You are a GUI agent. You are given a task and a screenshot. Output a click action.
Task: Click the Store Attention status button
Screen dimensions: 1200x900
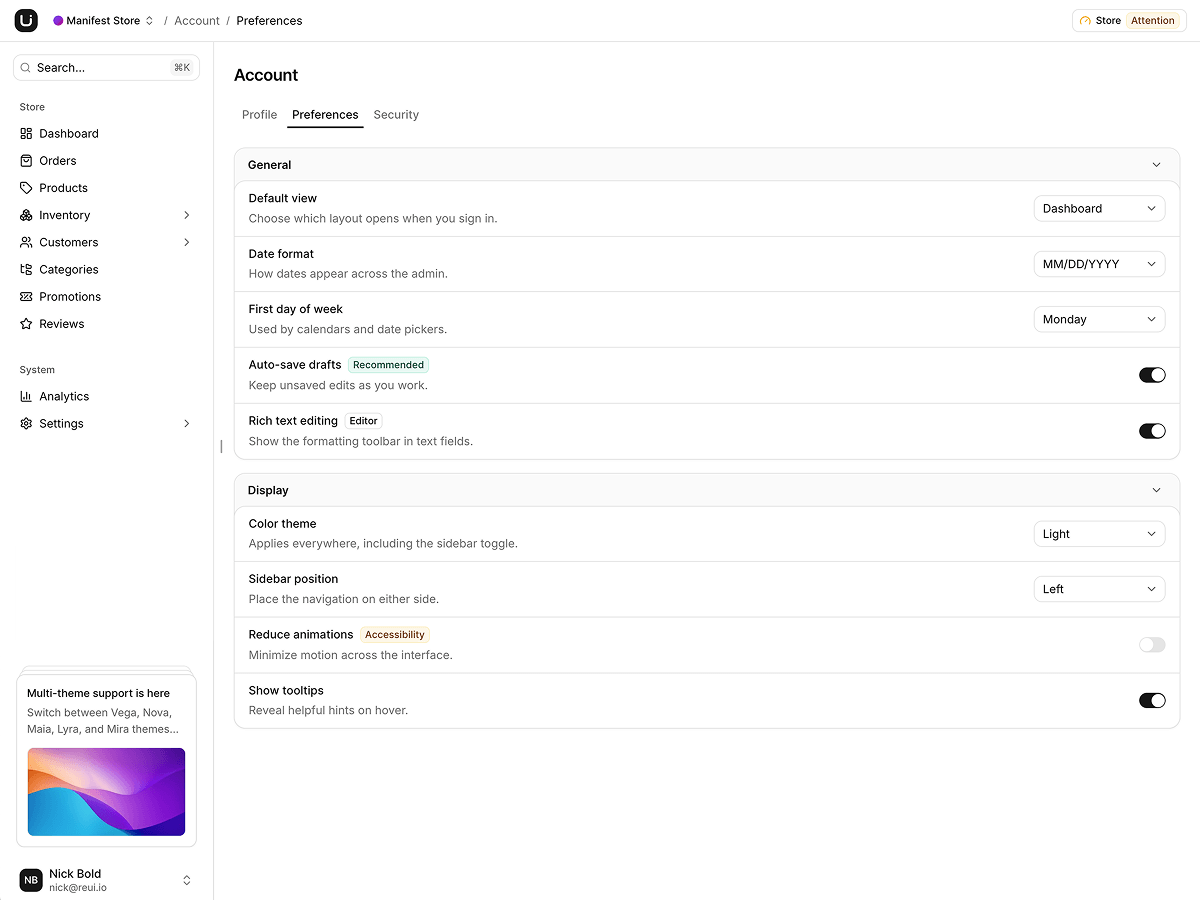click(1129, 20)
